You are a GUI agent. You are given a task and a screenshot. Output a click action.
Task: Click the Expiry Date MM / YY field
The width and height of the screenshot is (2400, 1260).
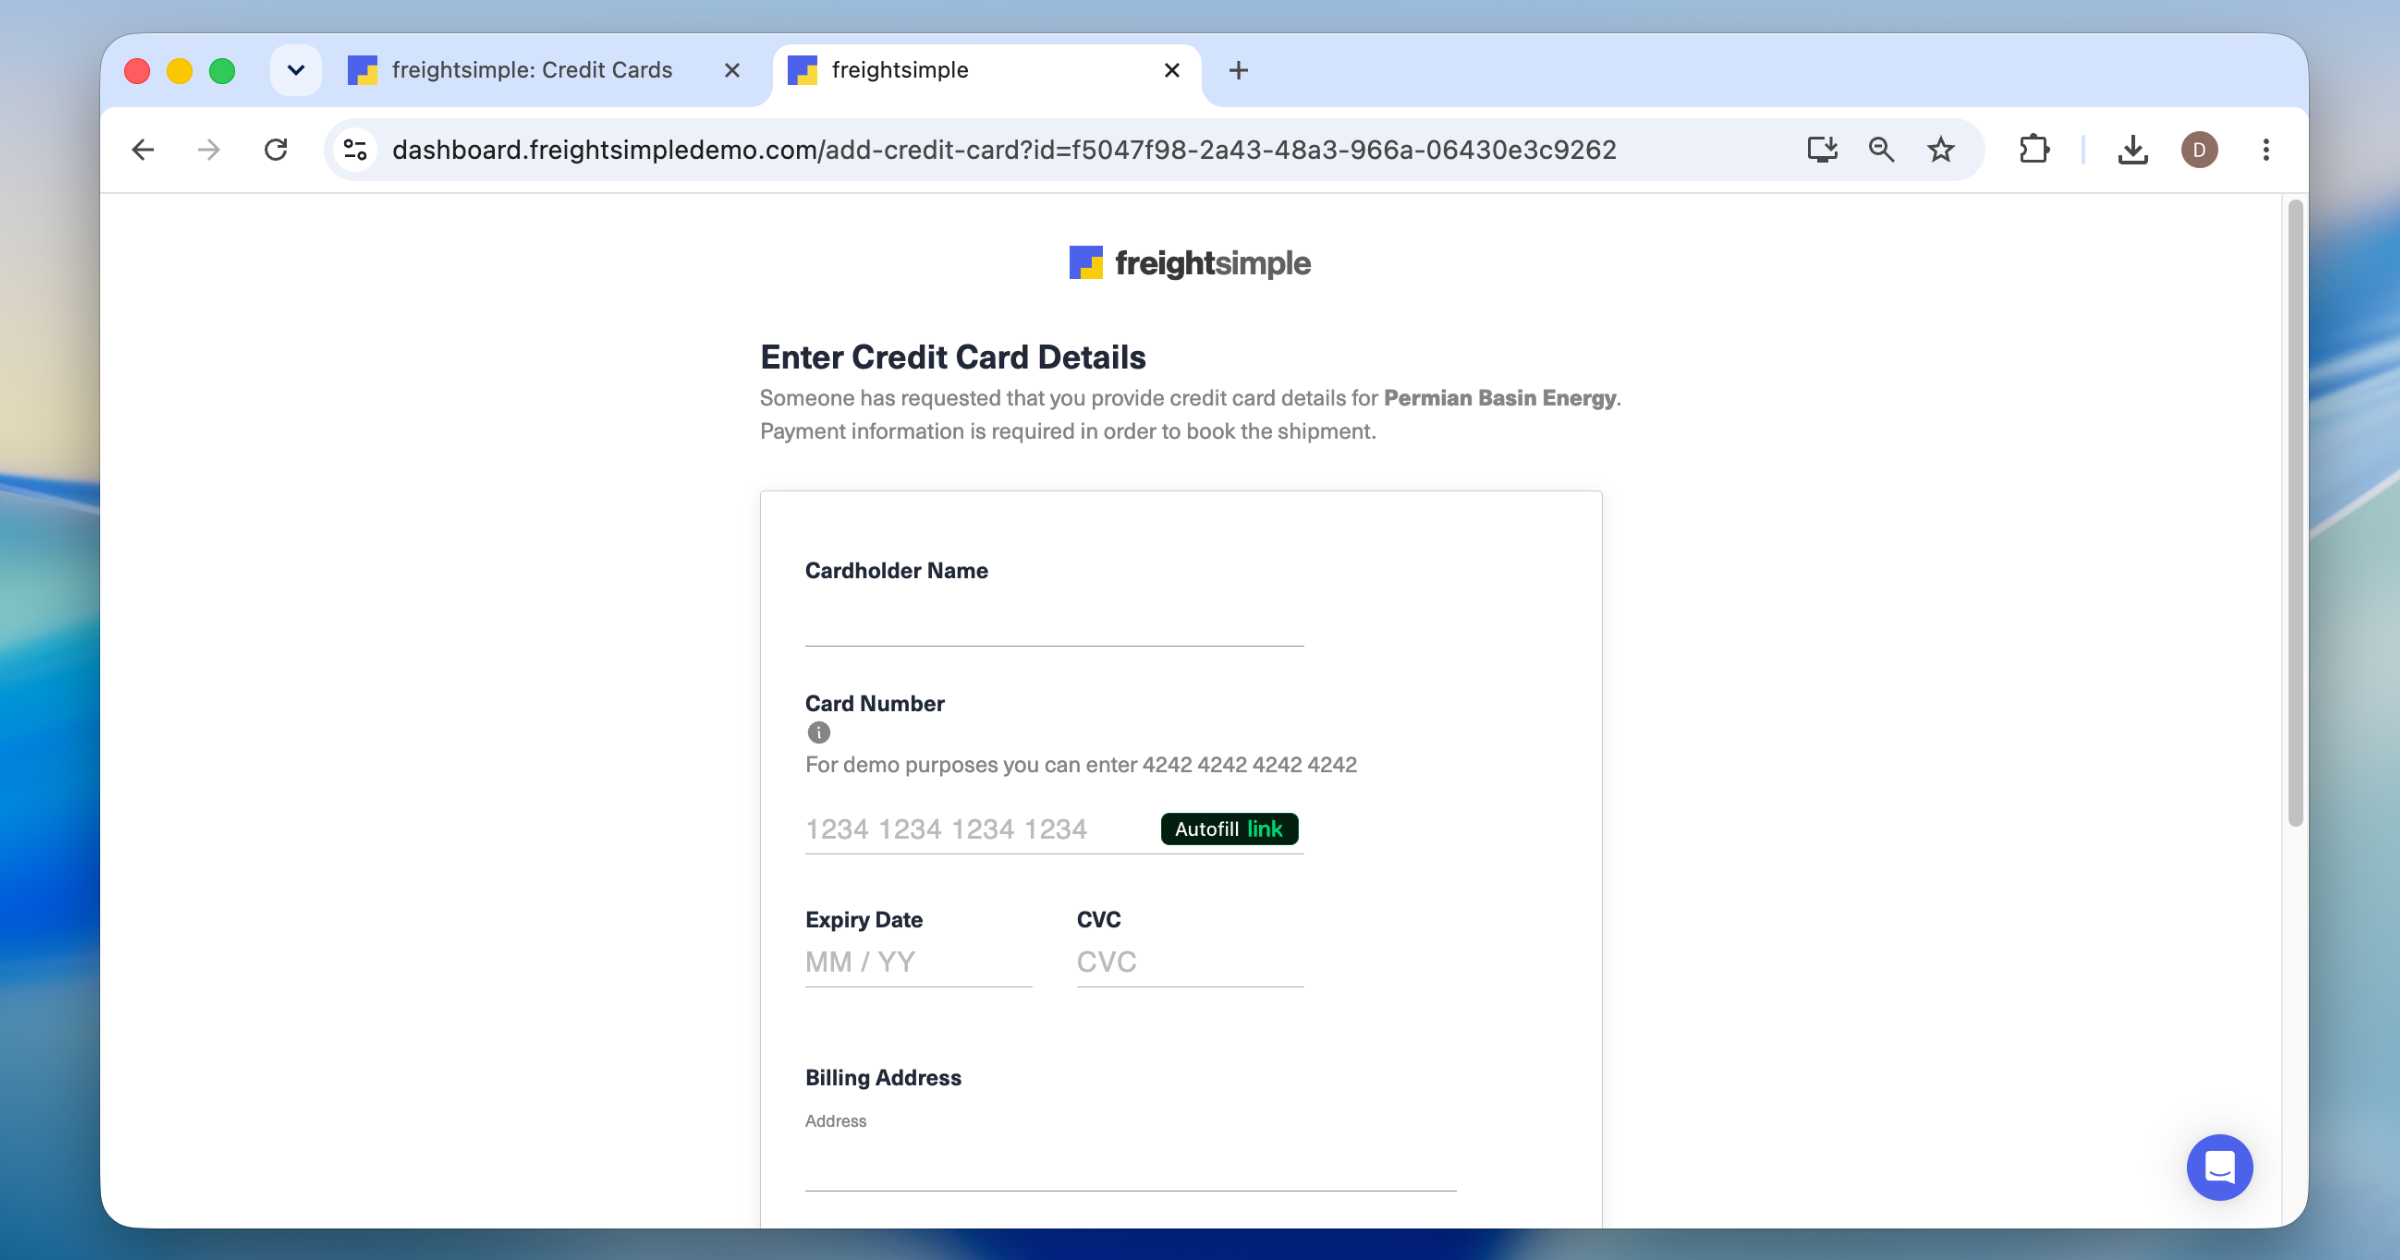918,962
